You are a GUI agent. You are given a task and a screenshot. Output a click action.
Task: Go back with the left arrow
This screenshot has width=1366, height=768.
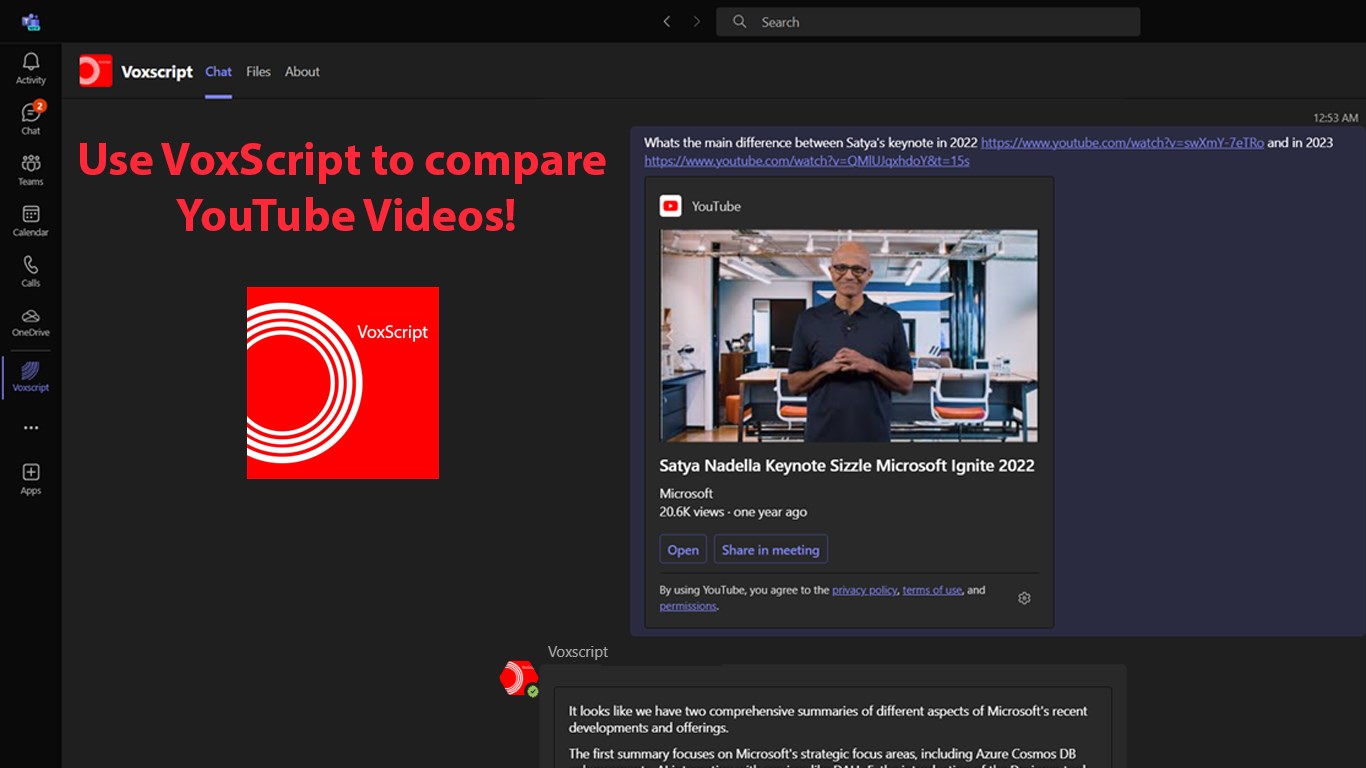point(667,21)
